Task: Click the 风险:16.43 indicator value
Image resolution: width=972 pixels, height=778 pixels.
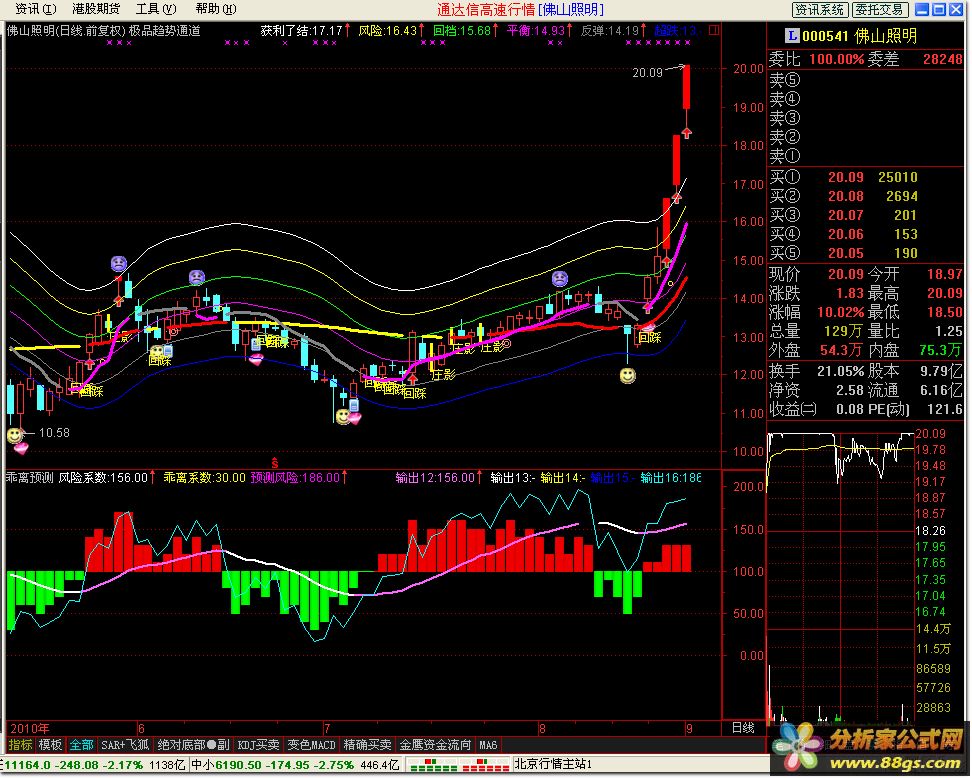Action: point(391,30)
